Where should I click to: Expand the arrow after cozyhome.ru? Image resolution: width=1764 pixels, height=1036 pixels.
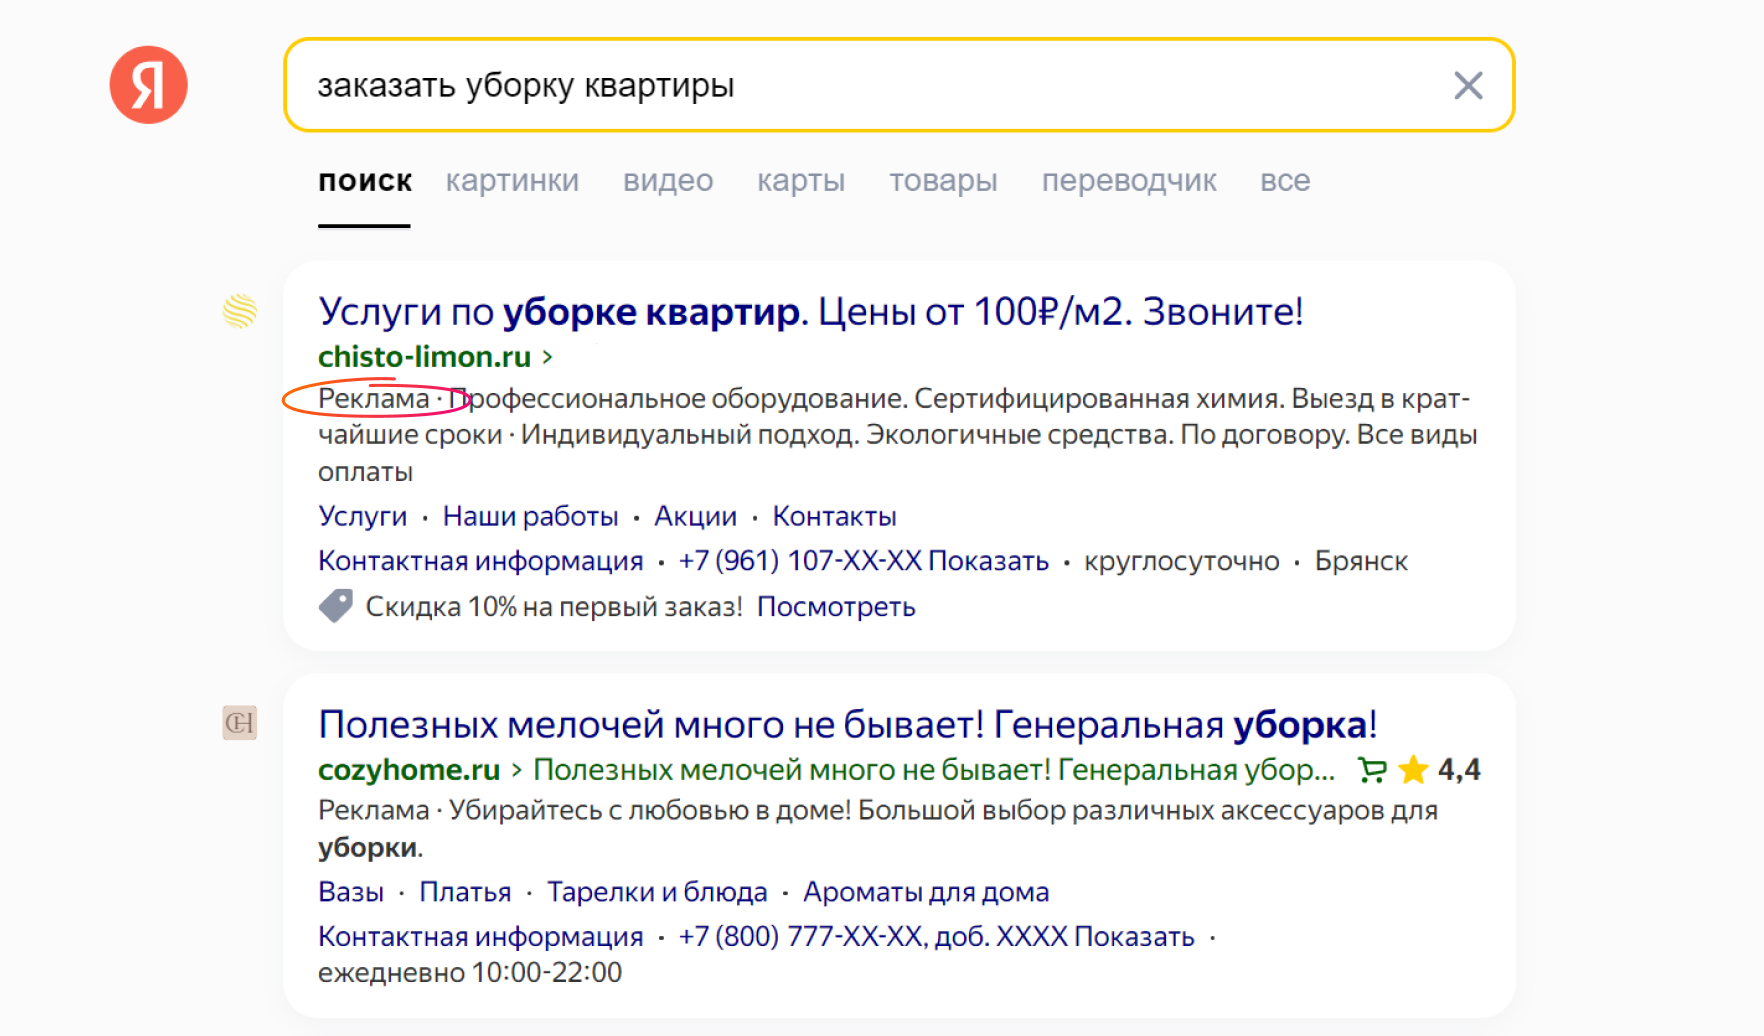pyautogui.click(x=517, y=769)
